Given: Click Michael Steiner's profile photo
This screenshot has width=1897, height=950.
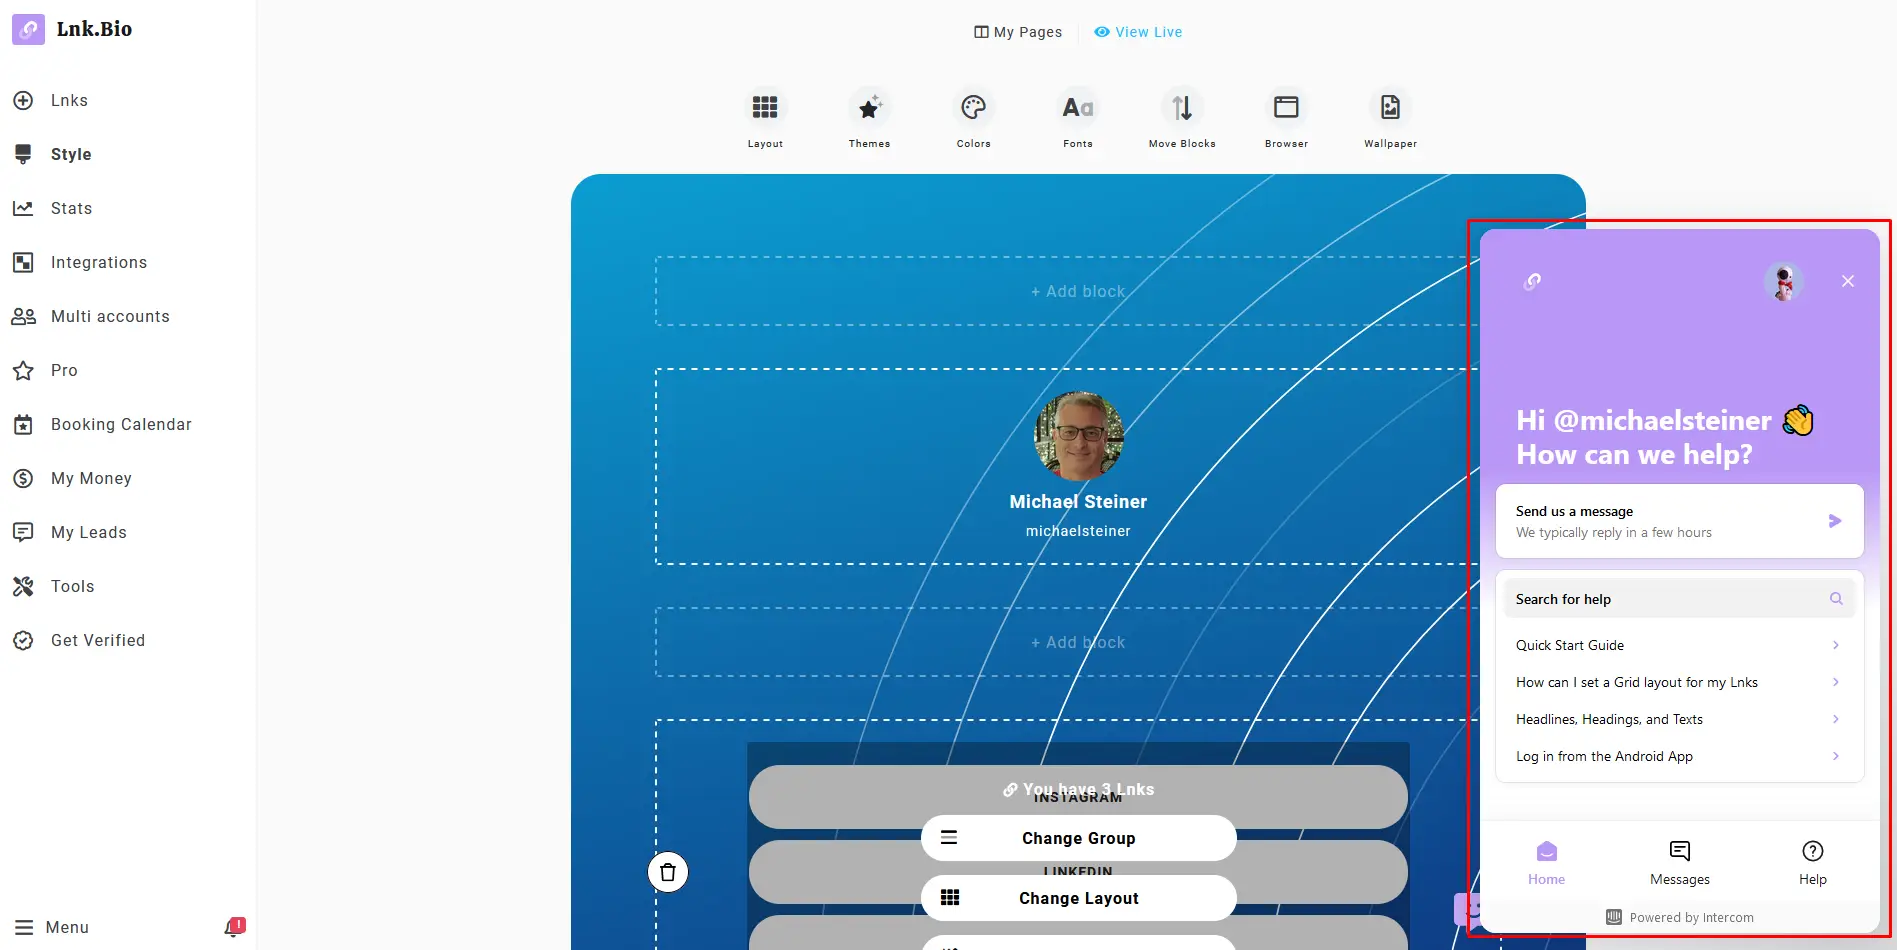Looking at the screenshot, I should pos(1078,436).
